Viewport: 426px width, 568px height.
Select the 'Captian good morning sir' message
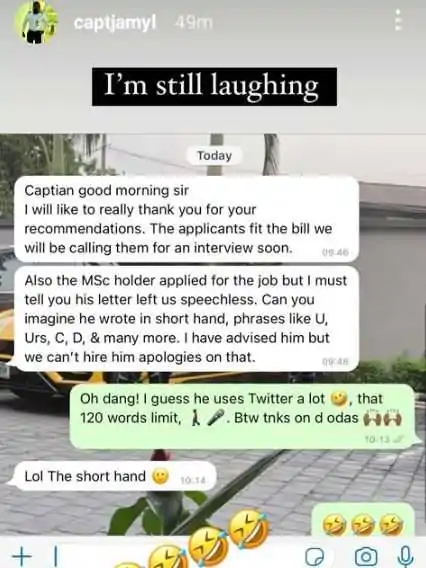pyautogui.click(x=187, y=219)
